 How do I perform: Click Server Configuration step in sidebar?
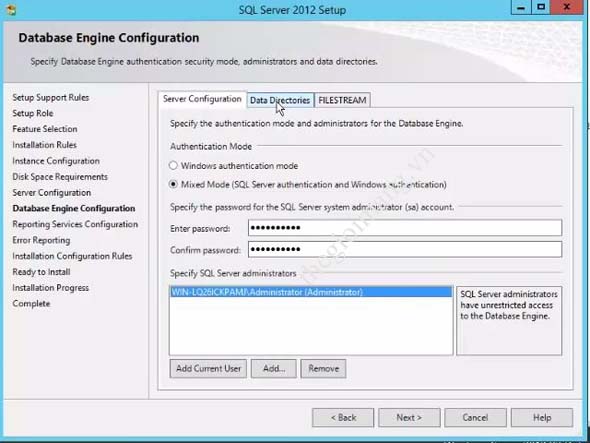(52, 192)
